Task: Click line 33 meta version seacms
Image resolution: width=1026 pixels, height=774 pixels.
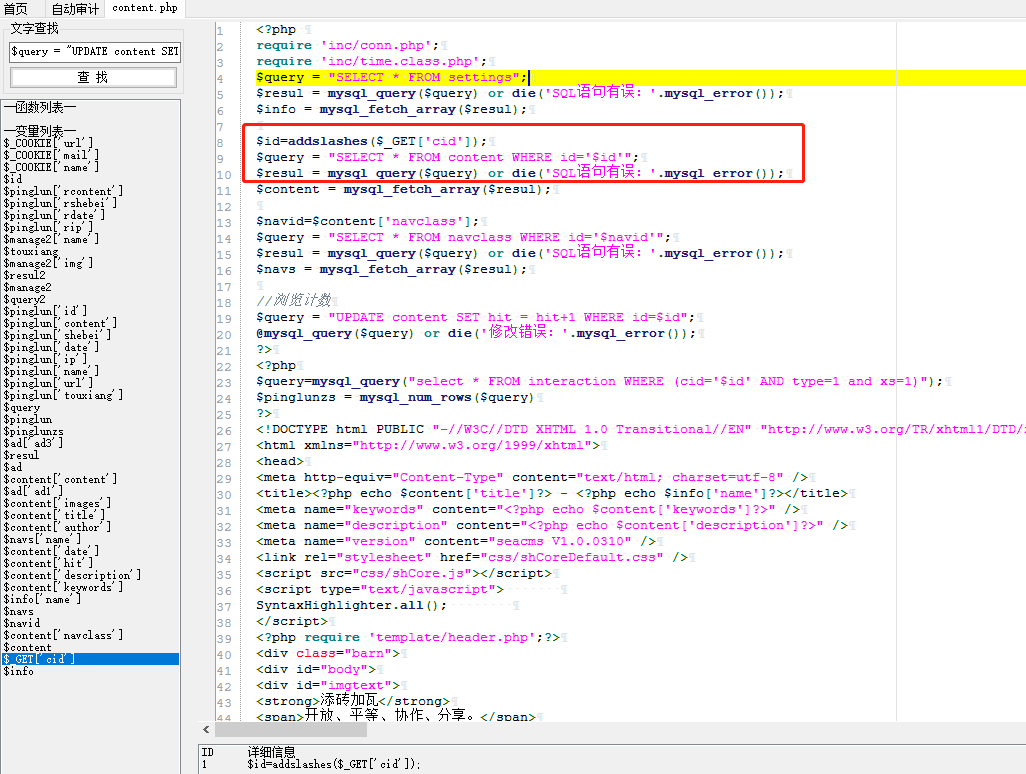Action: coord(455,542)
